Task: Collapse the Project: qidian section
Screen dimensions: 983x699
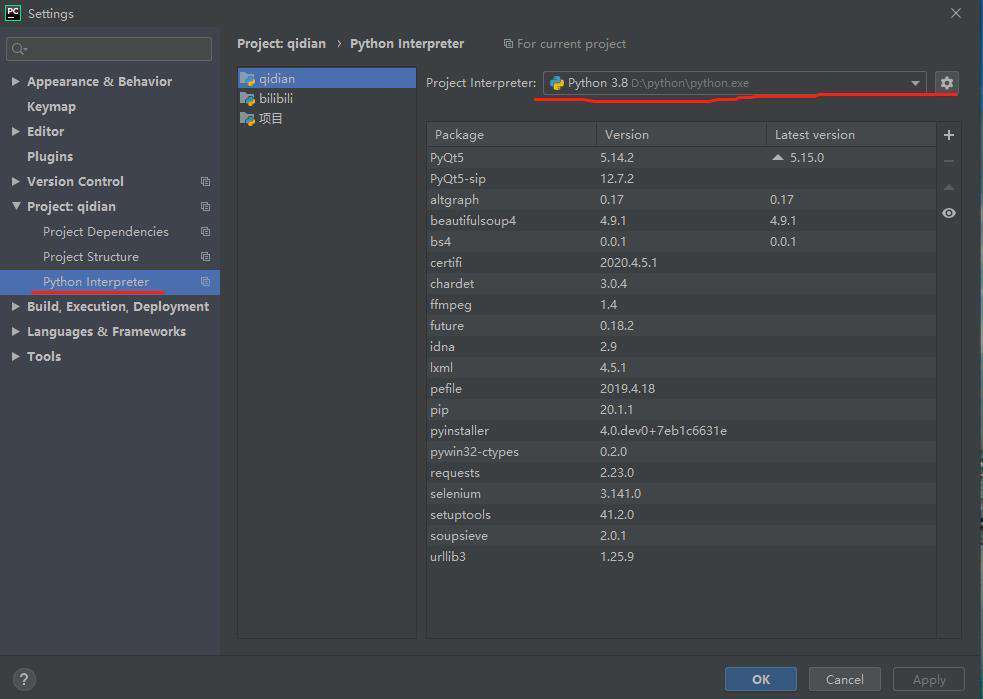Action: tap(16, 206)
